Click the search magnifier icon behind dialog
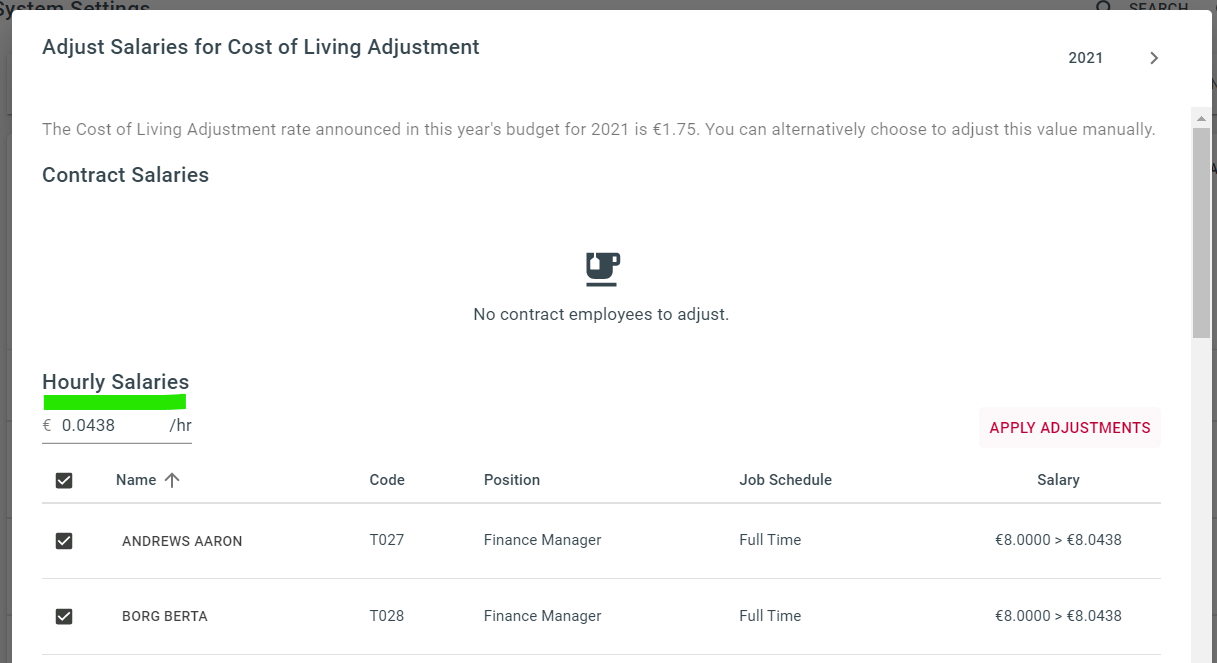The image size is (1217, 663). 1104,7
